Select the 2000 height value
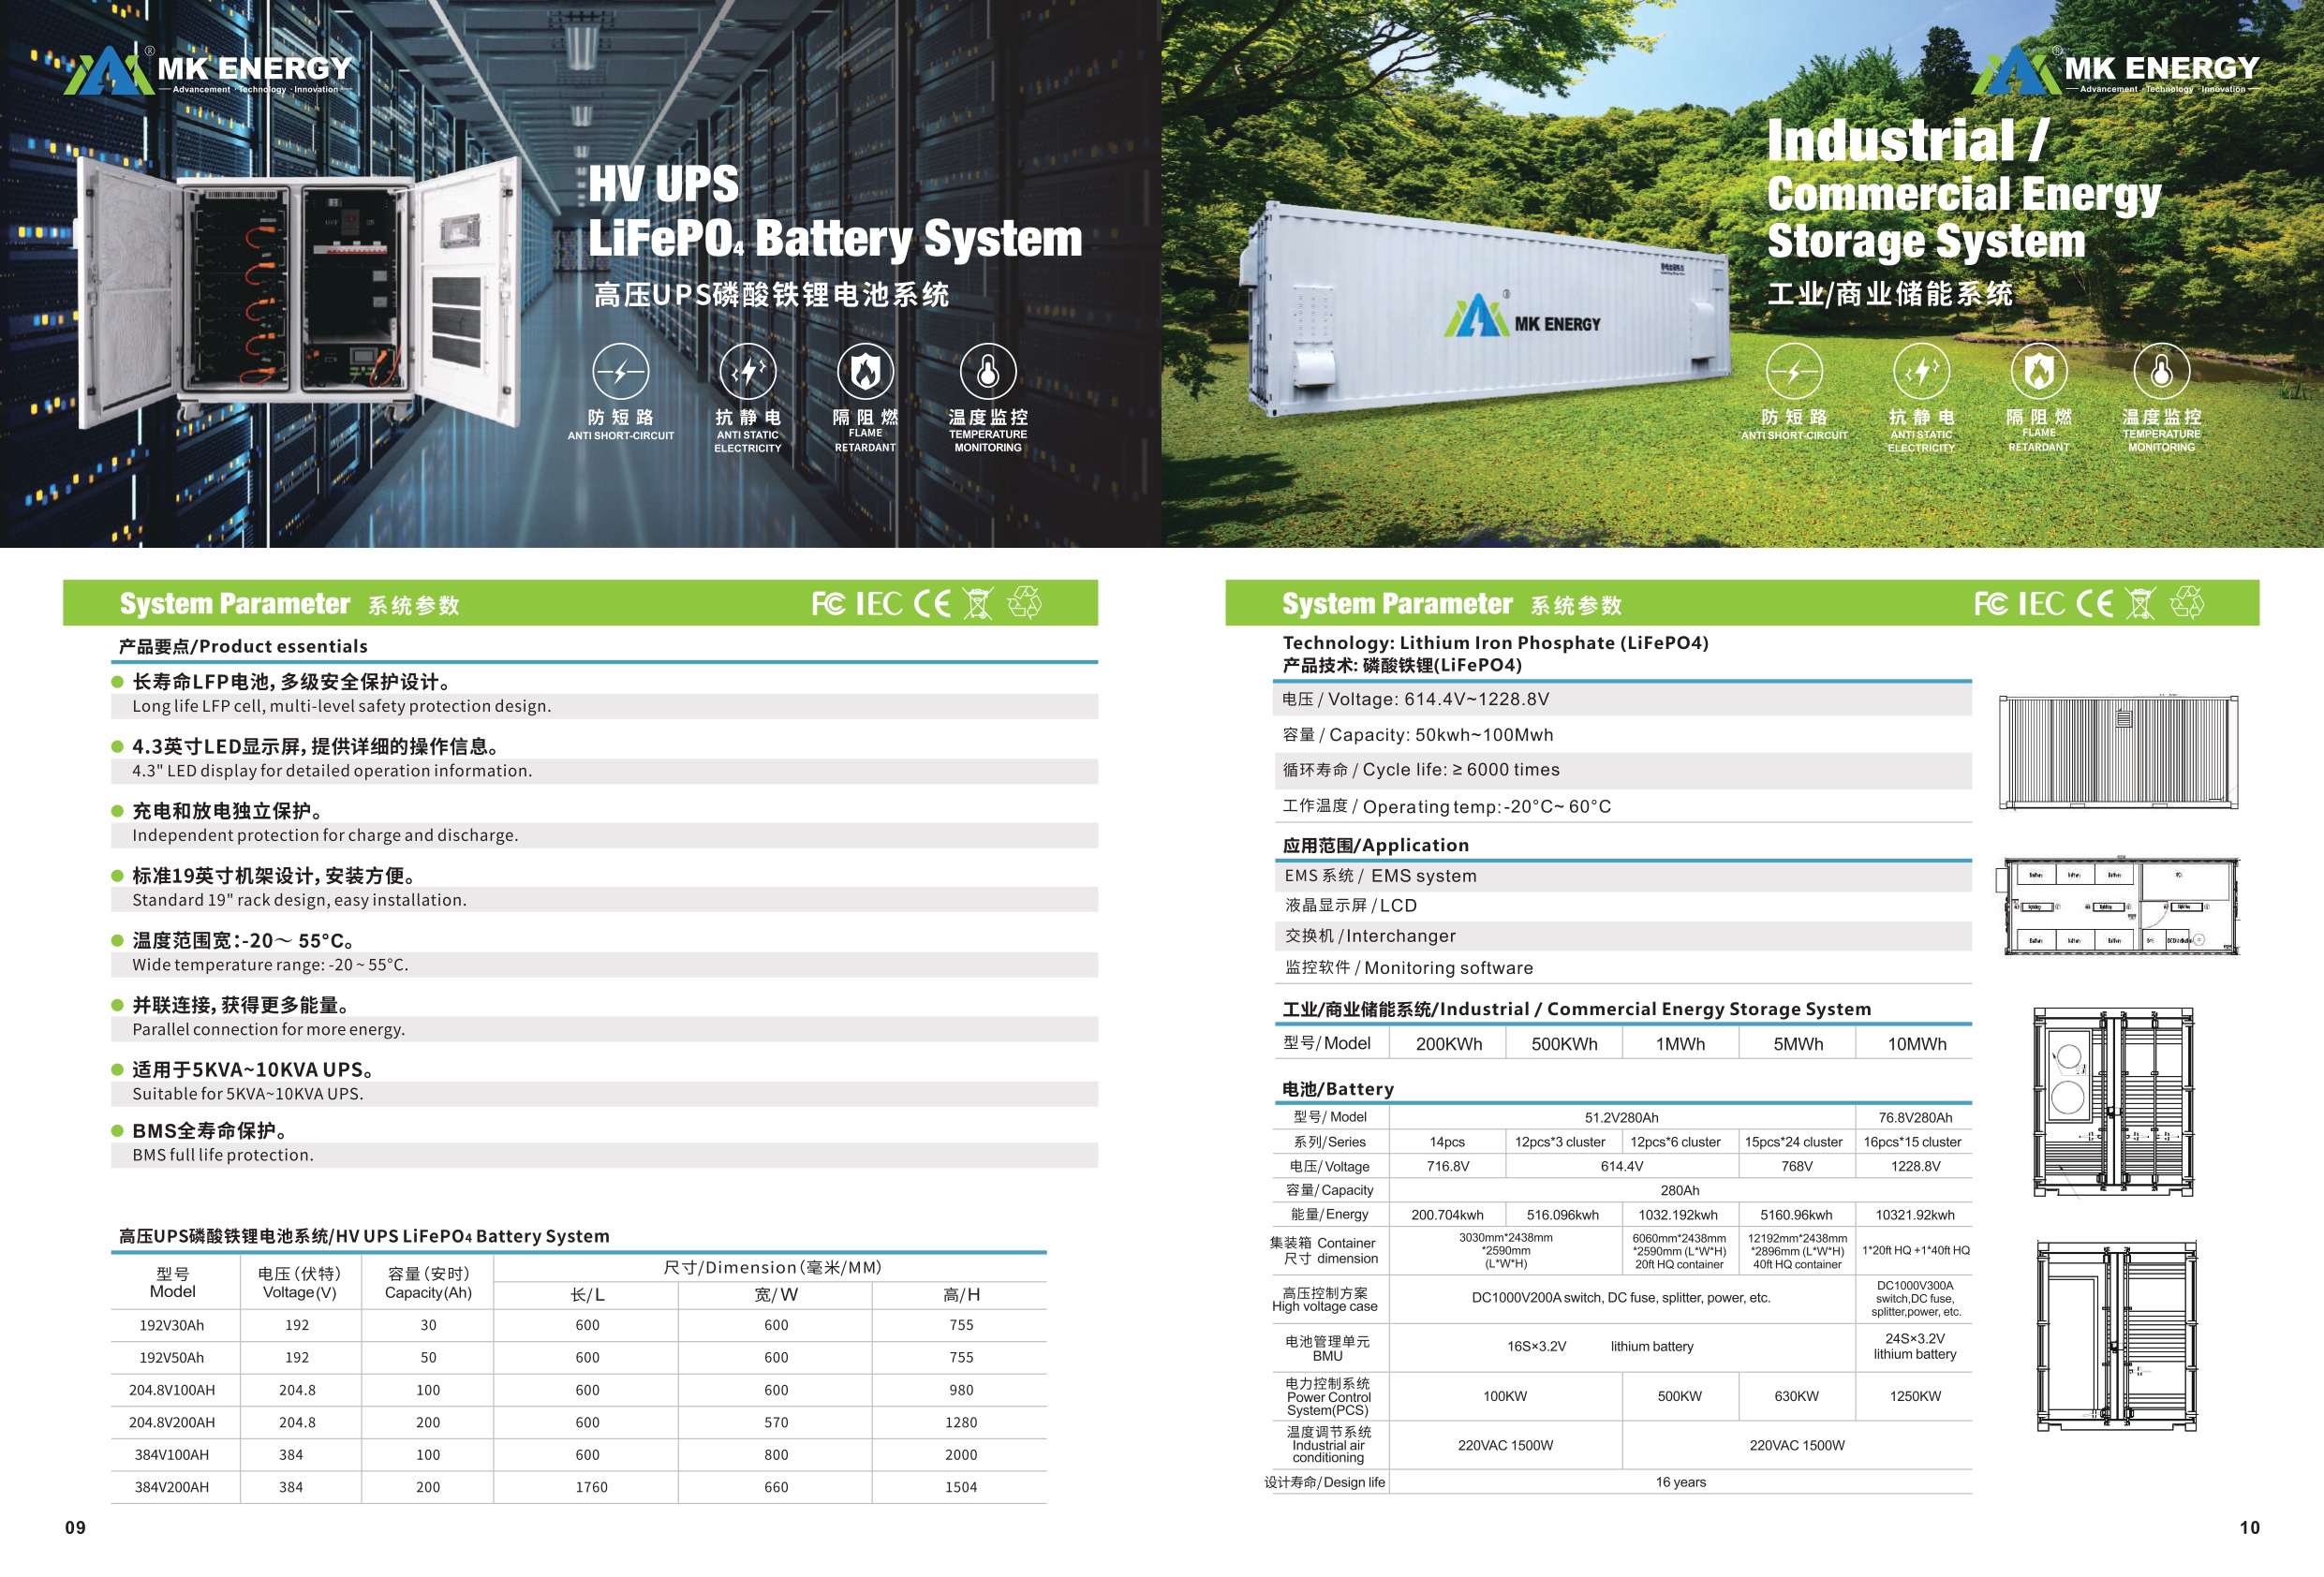2324x1577 pixels. coord(961,1456)
